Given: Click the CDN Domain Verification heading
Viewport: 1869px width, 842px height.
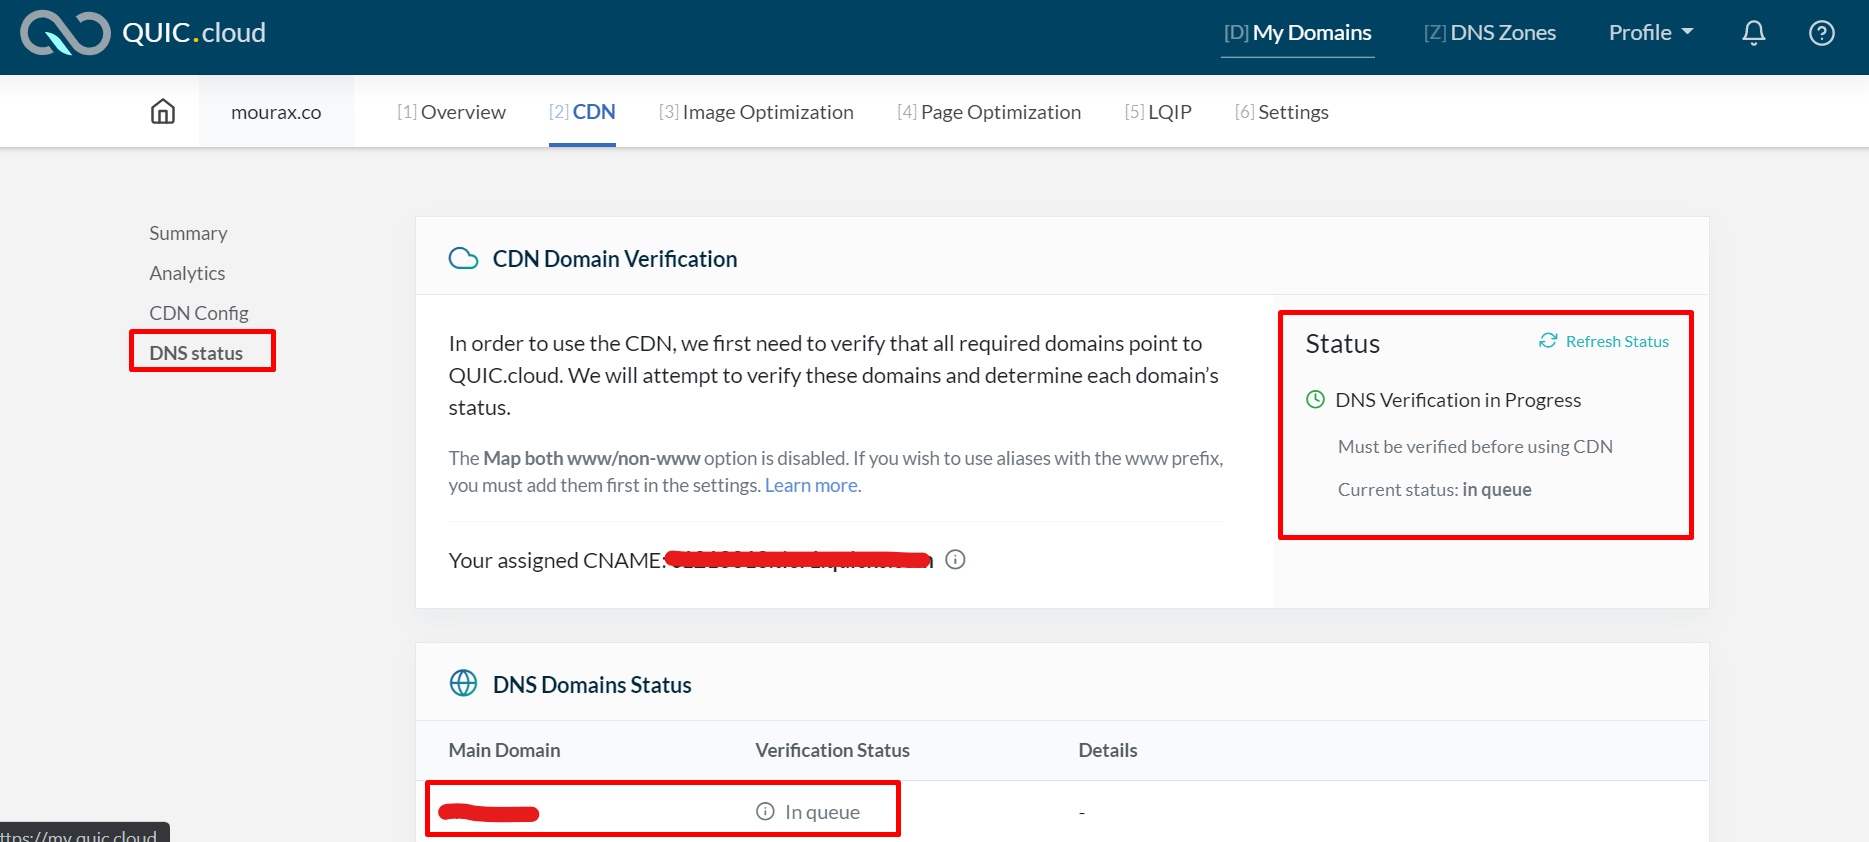Looking at the screenshot, I should pyautogui.click(x=615, y=259).
